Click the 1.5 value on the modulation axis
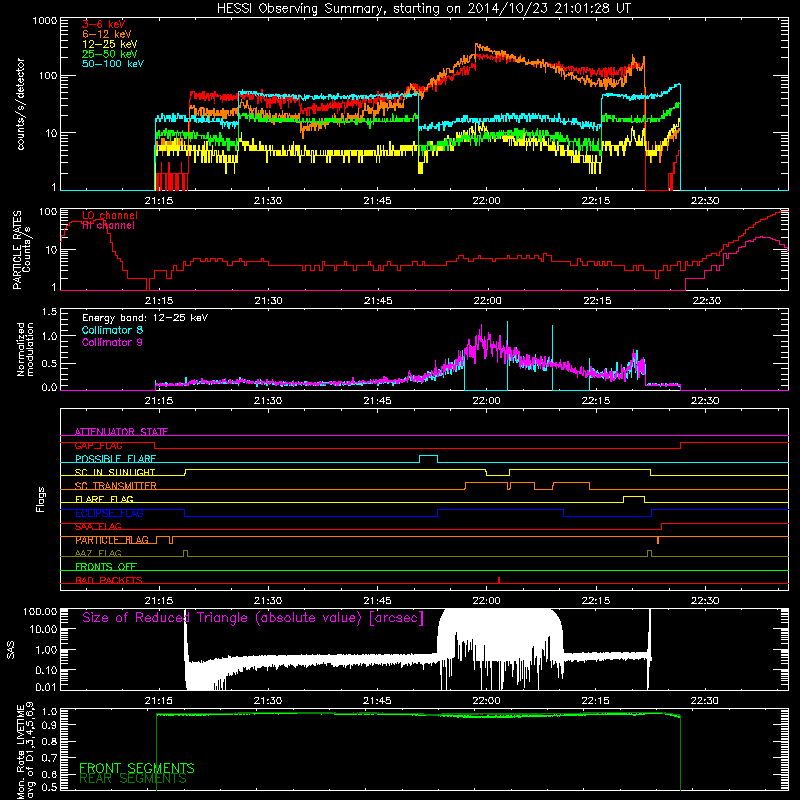This screenshot has width=800, height=800. point(49,312)
